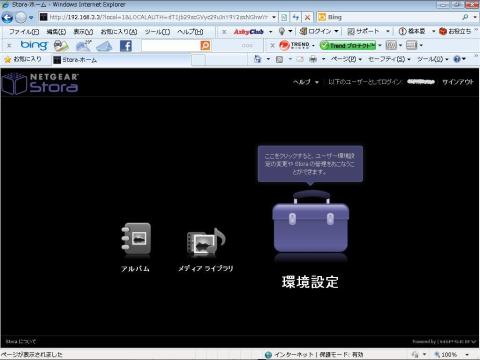Toggle the Compatibility View page icon
Image resolution: width=480 pixels, height=360 pixels.
coord(284,17)
